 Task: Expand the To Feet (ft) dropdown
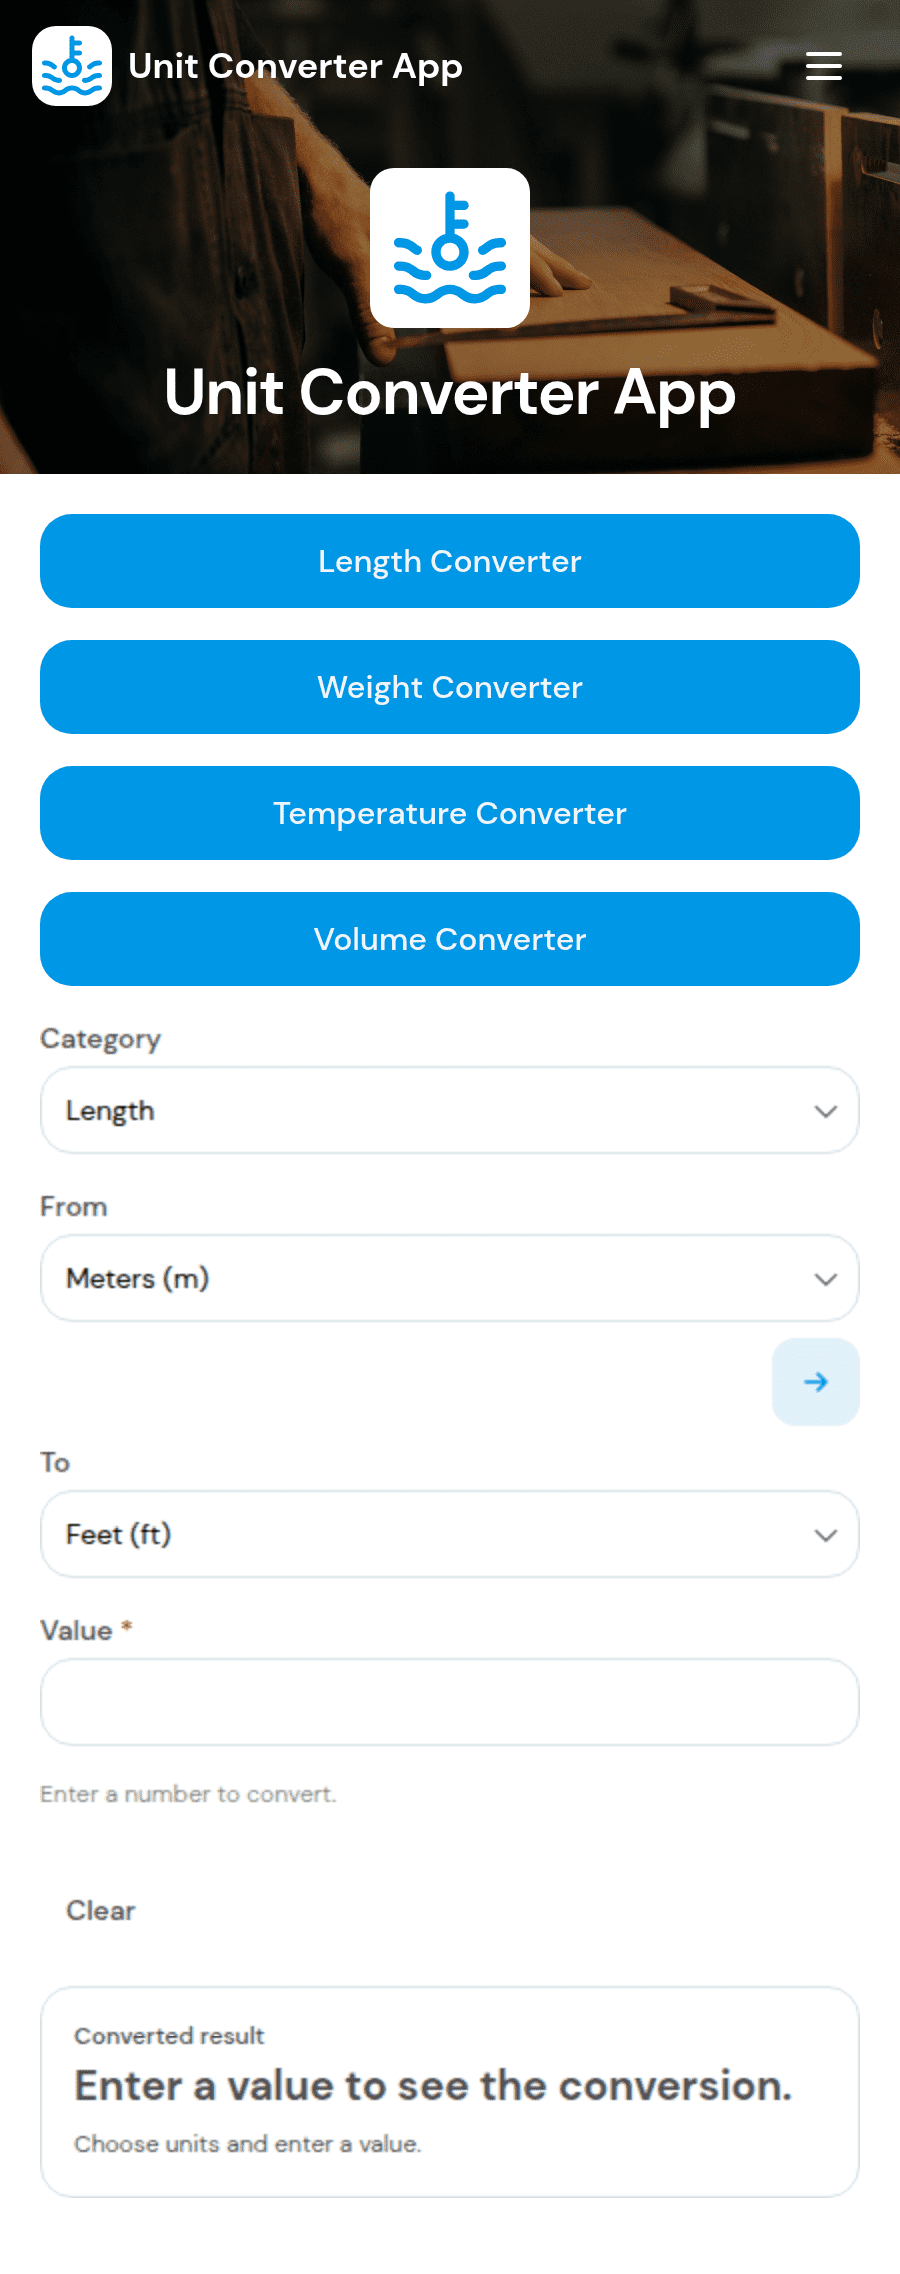tap(450, 1534)
